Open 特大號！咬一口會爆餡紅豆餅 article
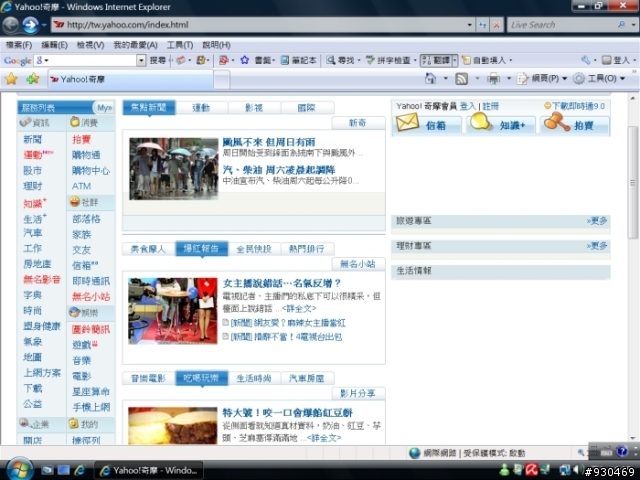 pos(287,413)
